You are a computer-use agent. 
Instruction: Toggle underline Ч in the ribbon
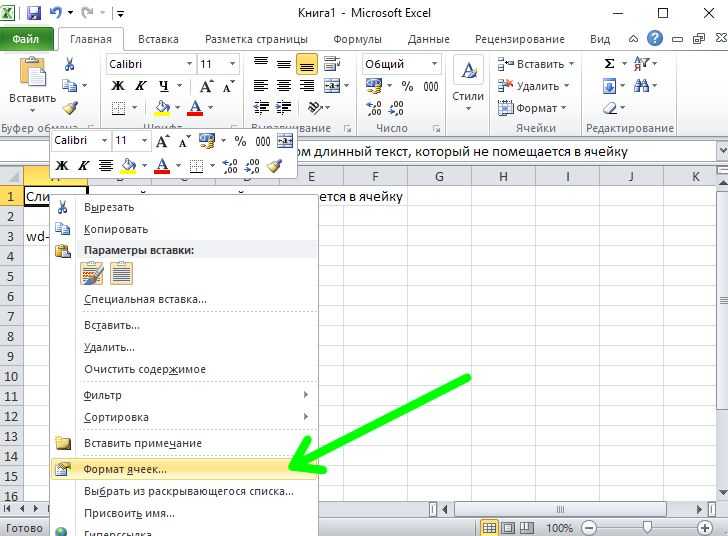pyautogui.click(x=163, y=86)
